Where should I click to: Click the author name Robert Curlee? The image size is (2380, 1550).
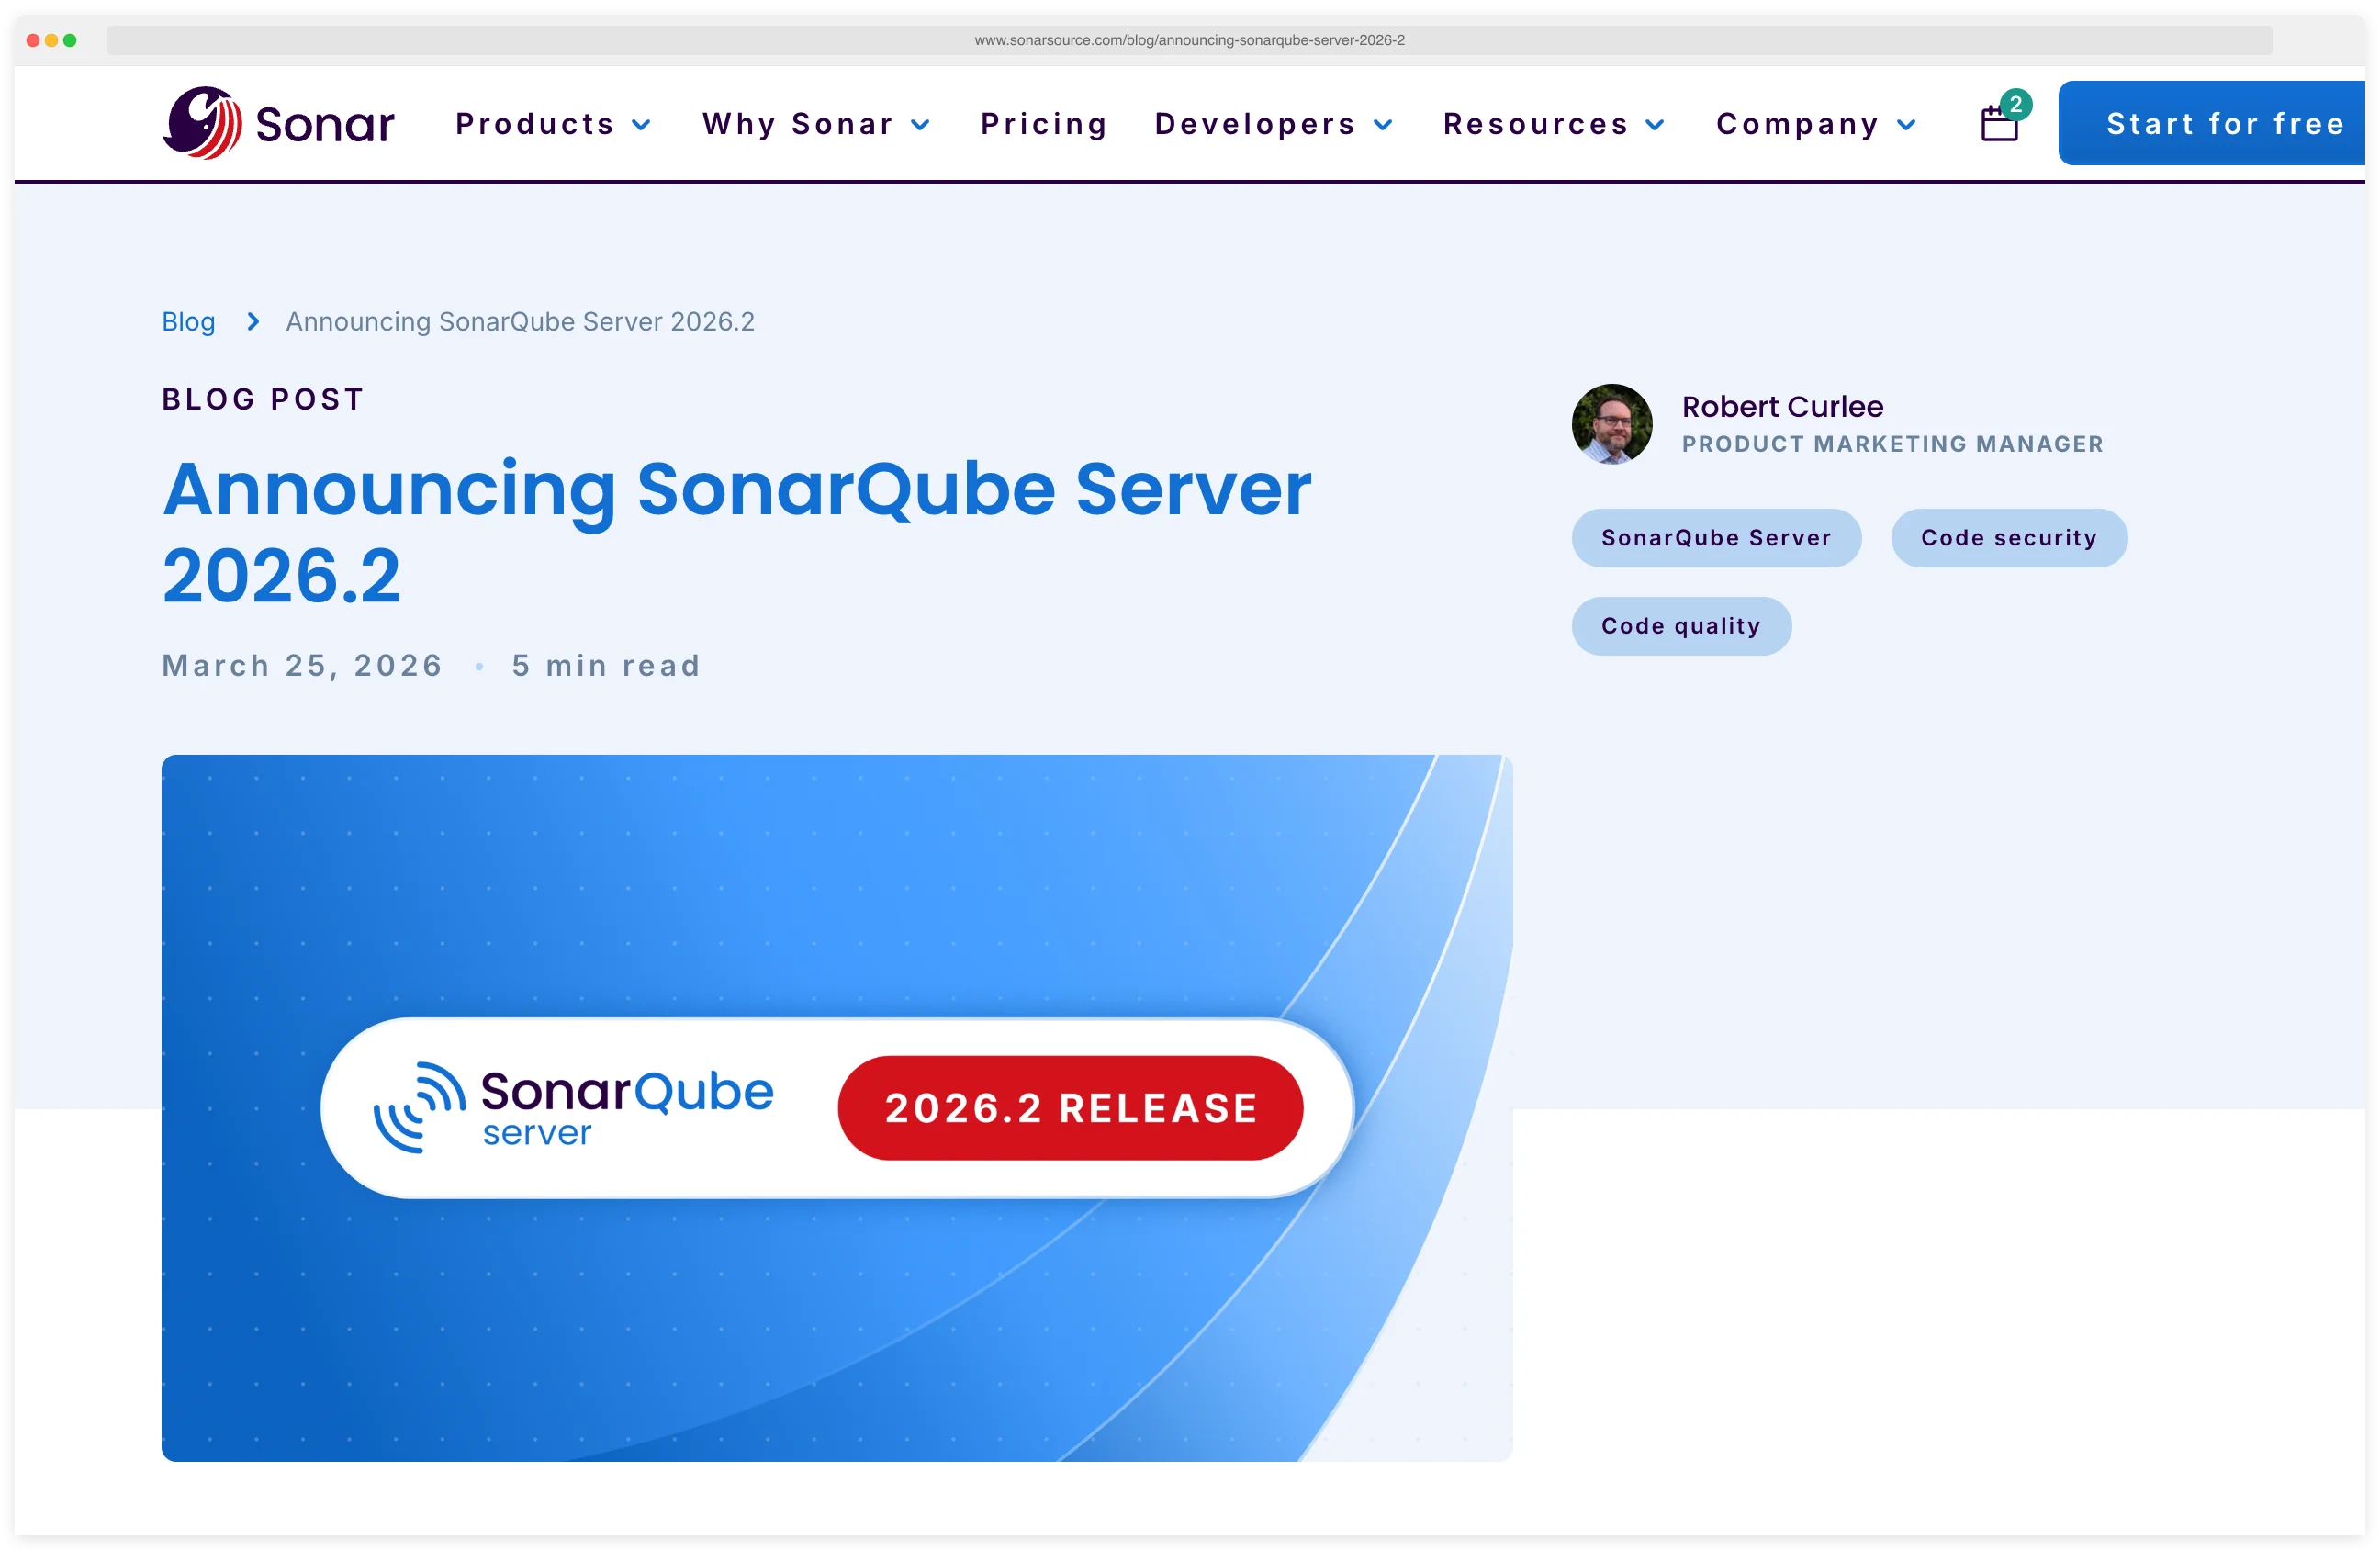click(x=1781, y=406)
